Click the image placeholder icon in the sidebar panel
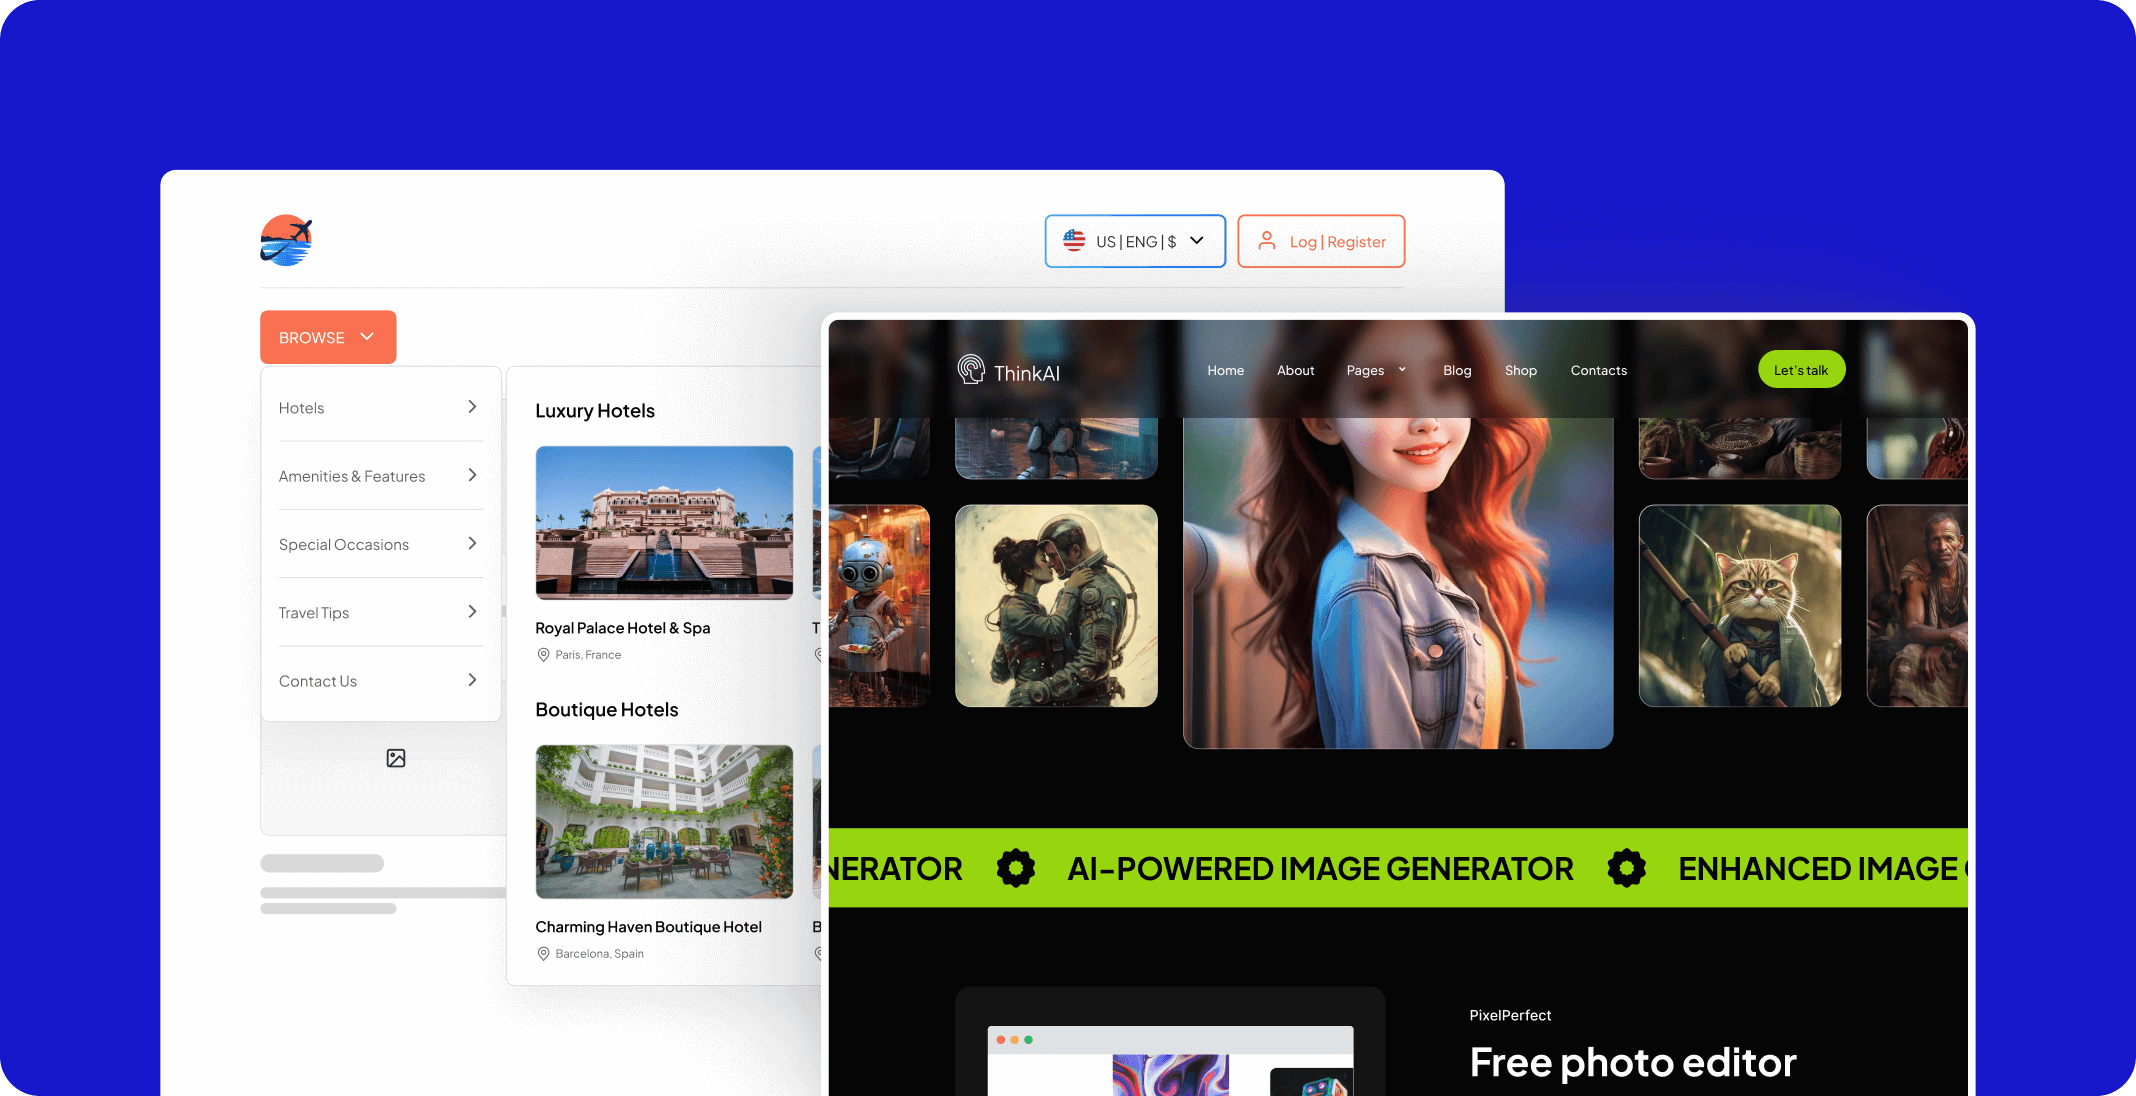 [x=395, y=758]
